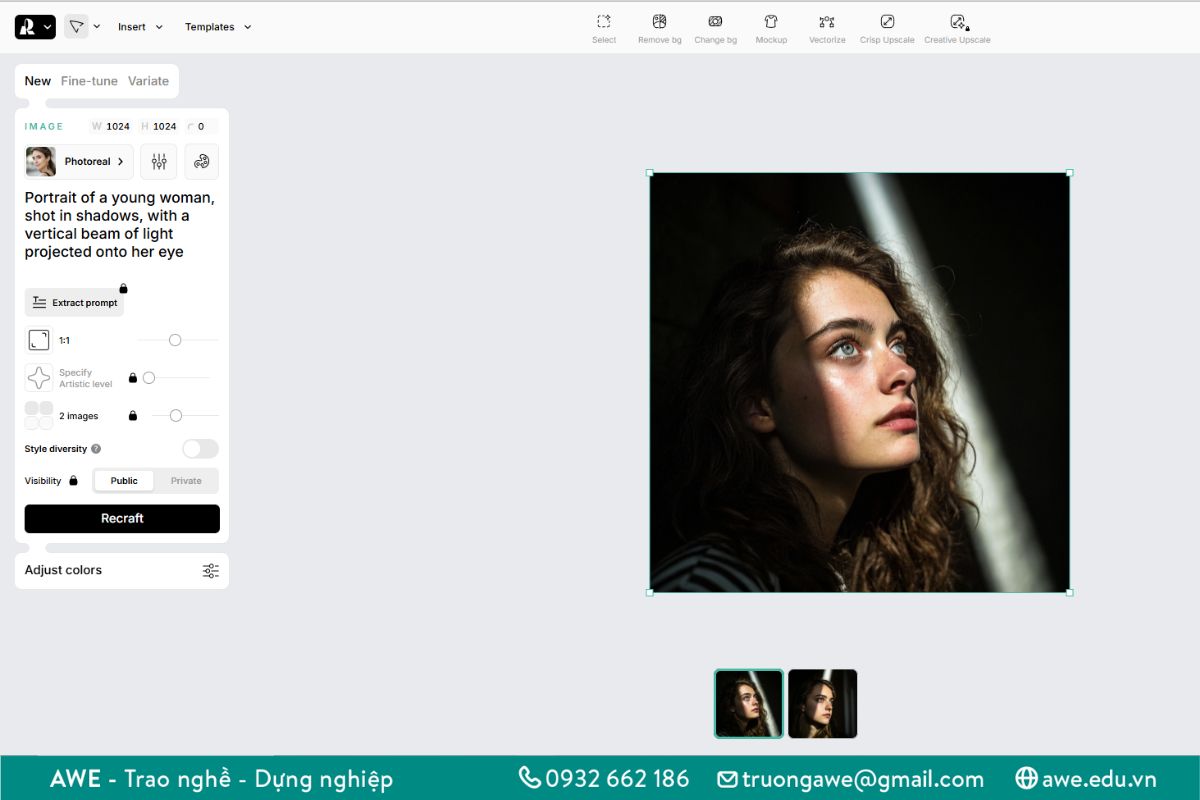
Task: Choose the Crisp Upscale tool
Action: pyautogui.click(x=887, y=22)
